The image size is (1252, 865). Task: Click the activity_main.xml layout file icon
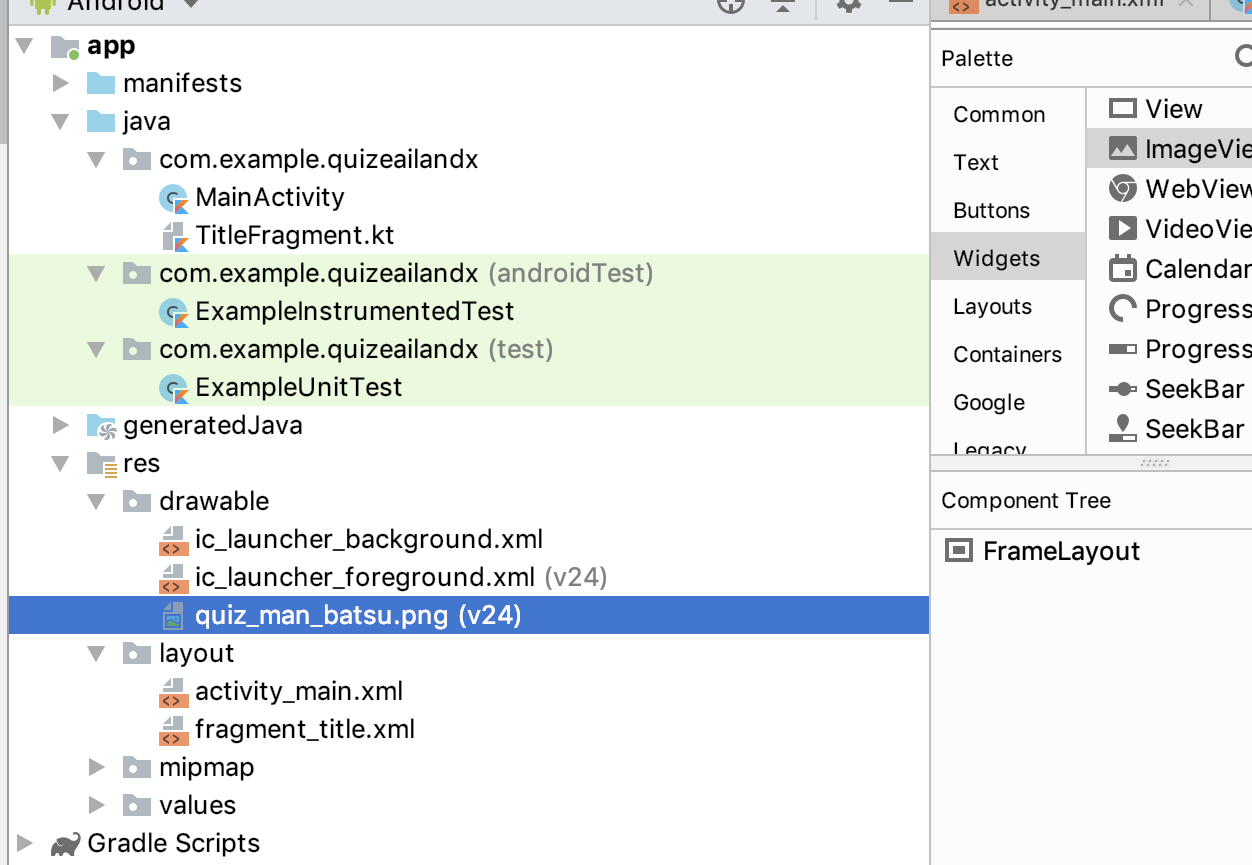174,692
